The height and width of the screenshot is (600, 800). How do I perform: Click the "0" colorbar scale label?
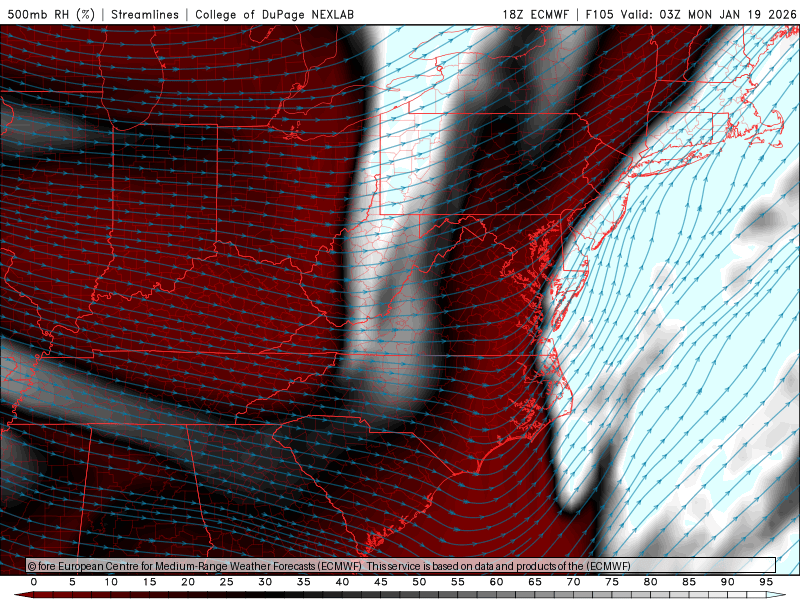click(x=34, y=582)
